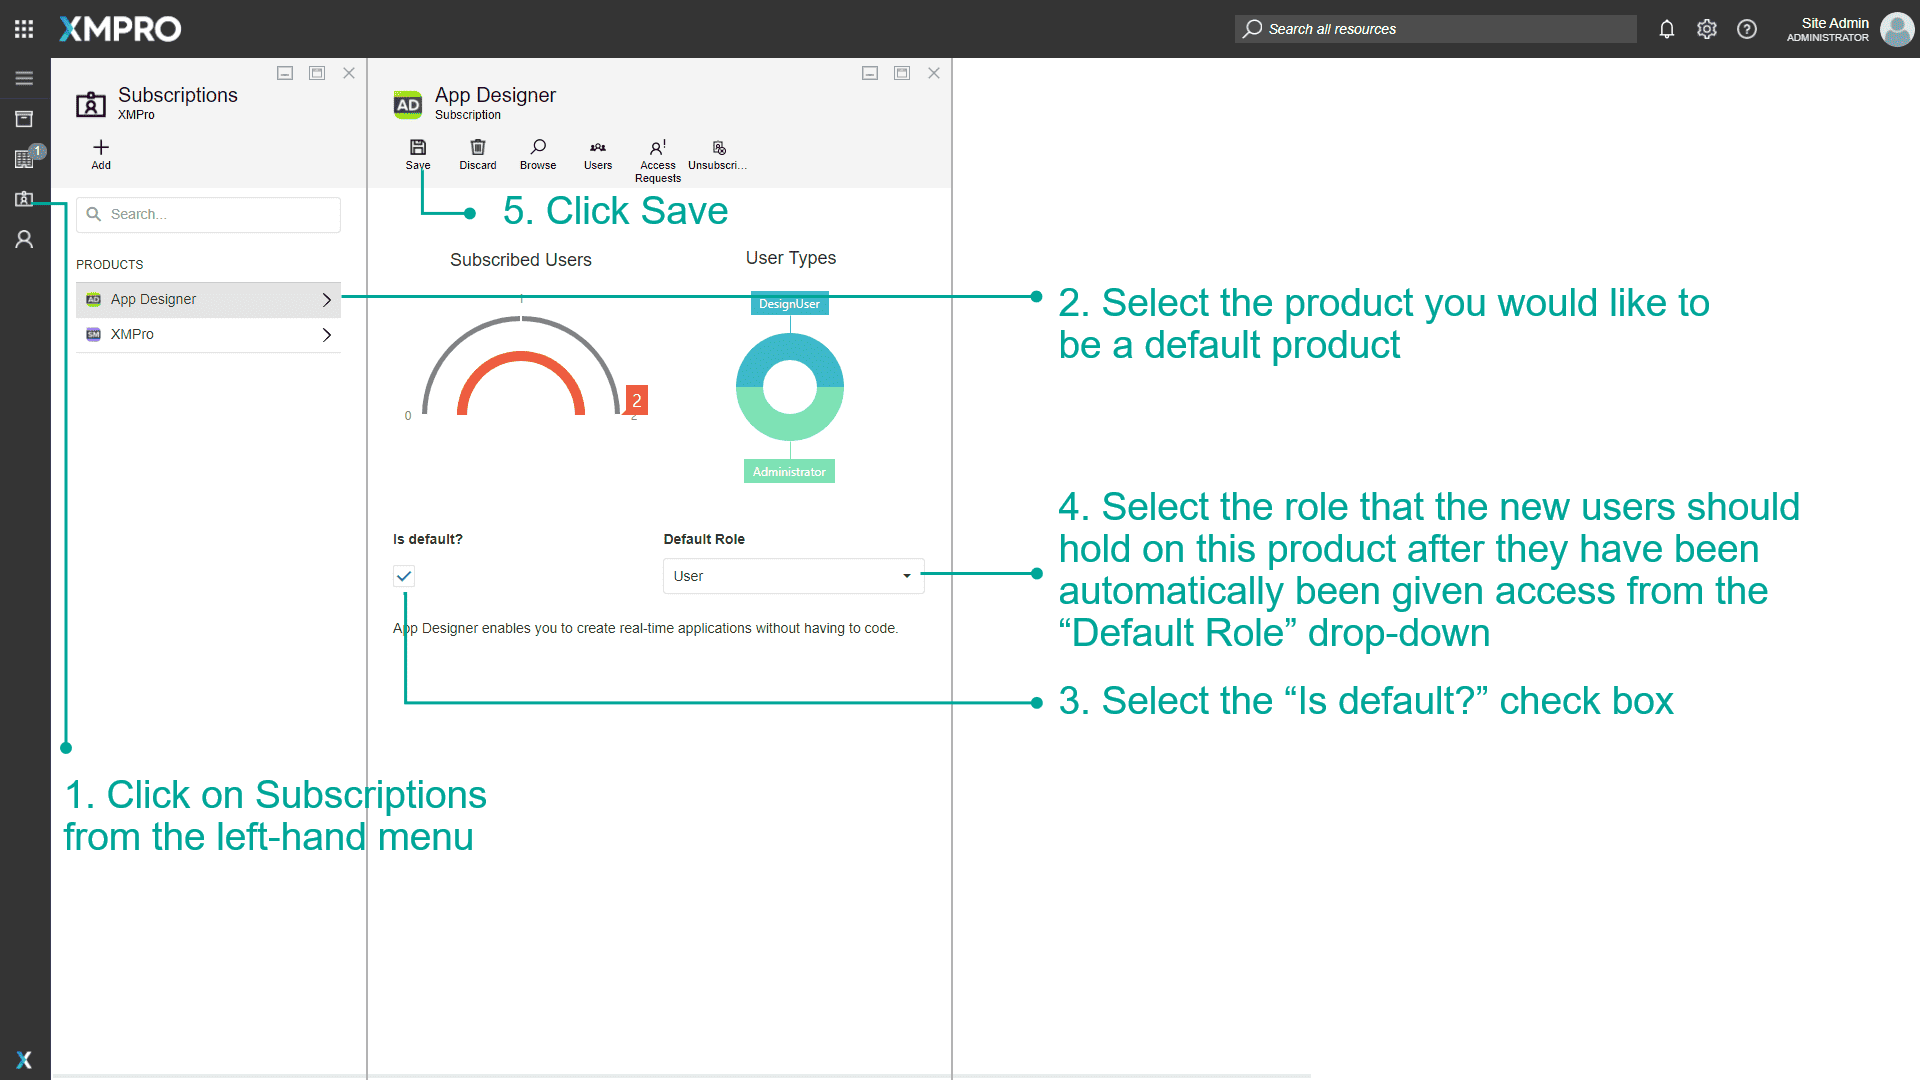Open the settings gear icon

point(1707,29)
